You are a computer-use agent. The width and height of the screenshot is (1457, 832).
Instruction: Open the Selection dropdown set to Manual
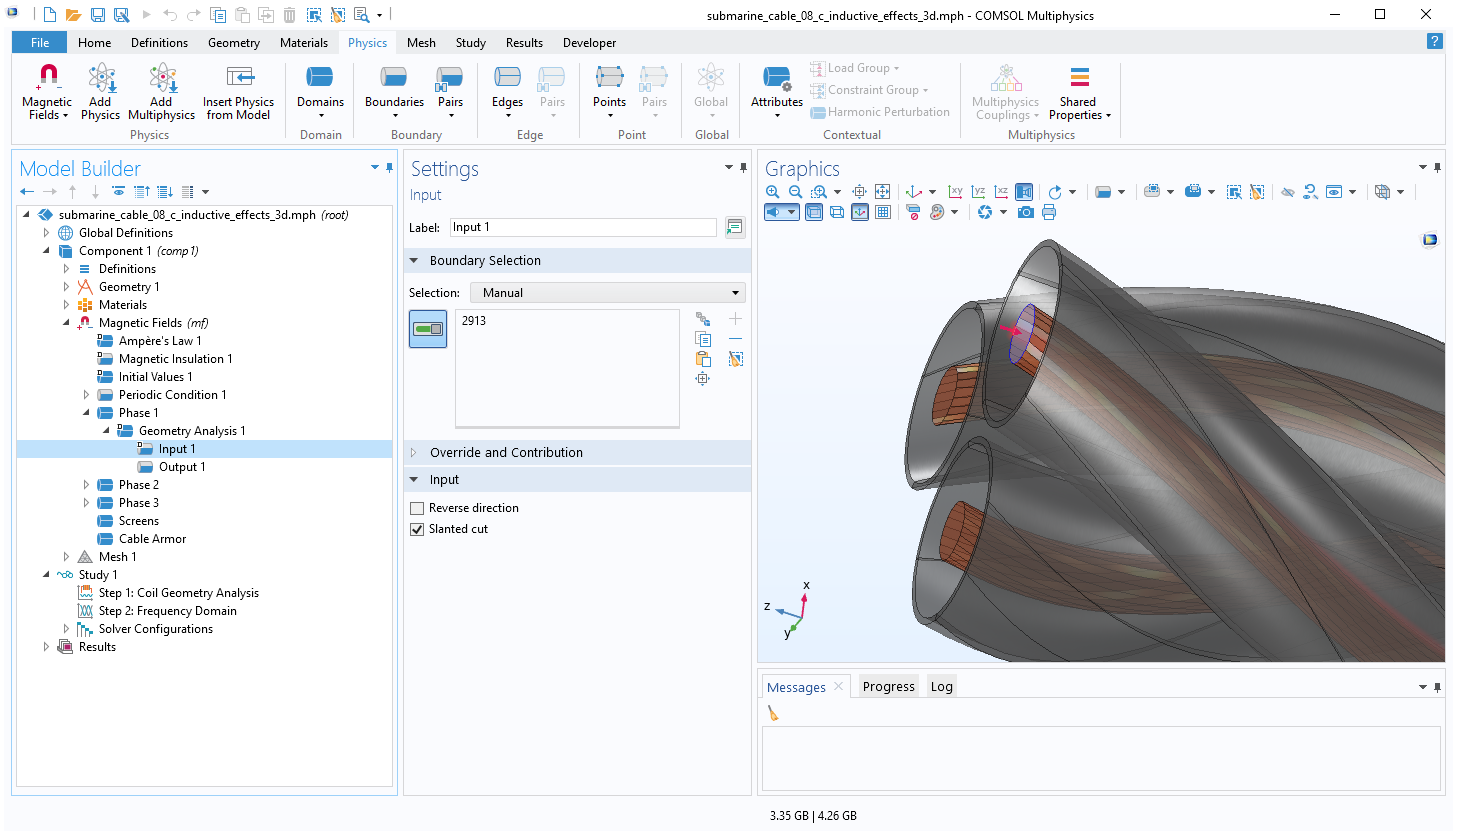608,293
